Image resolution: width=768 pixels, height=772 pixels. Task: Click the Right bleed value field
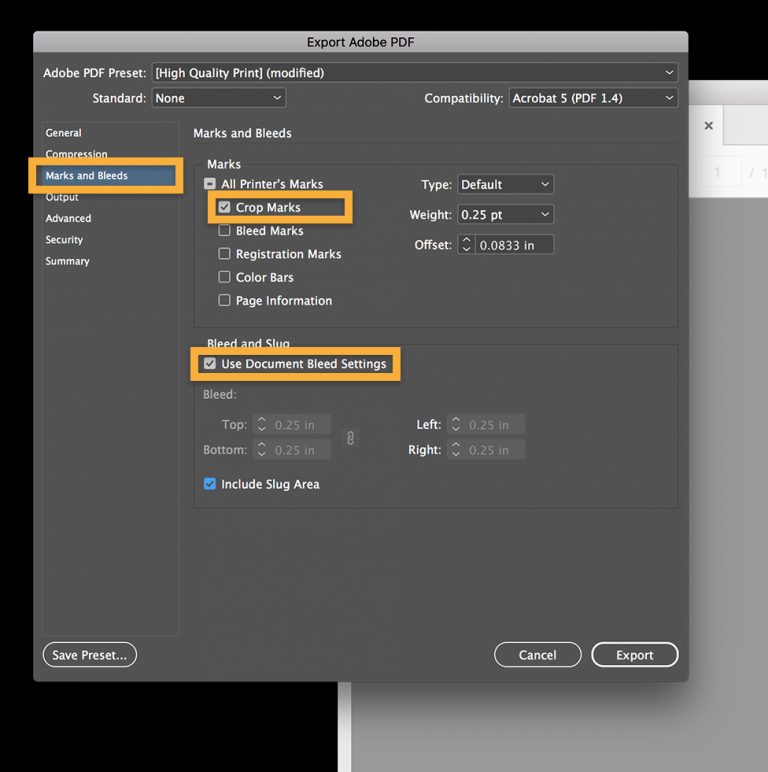[x=494, y=450]
